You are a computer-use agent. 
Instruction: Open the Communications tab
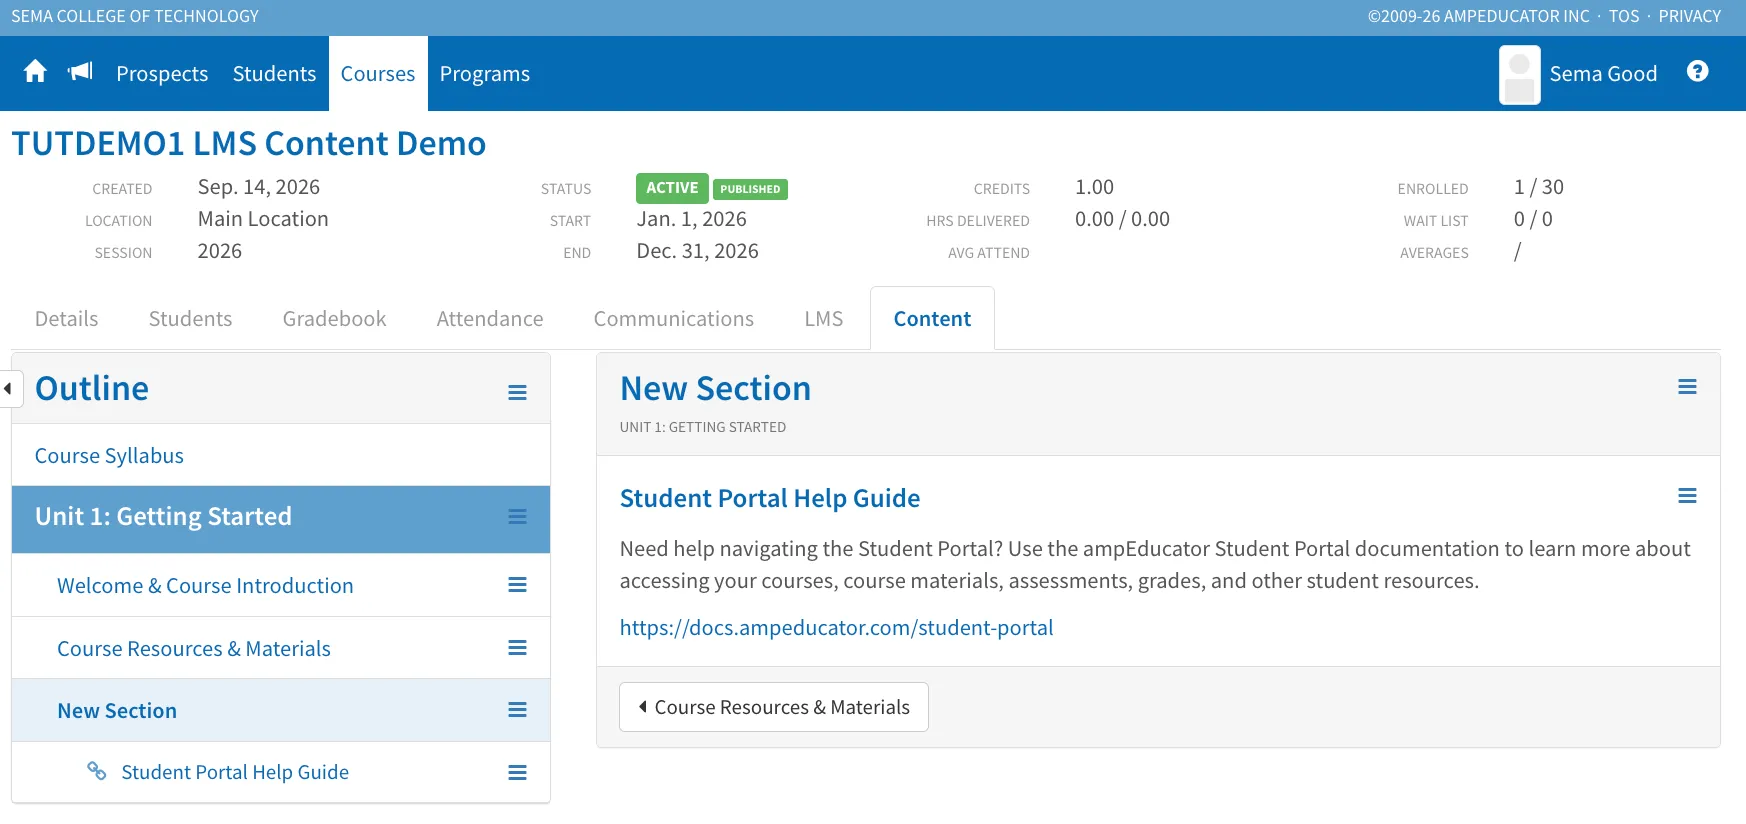pyautogui.click(x=674, y=319)
